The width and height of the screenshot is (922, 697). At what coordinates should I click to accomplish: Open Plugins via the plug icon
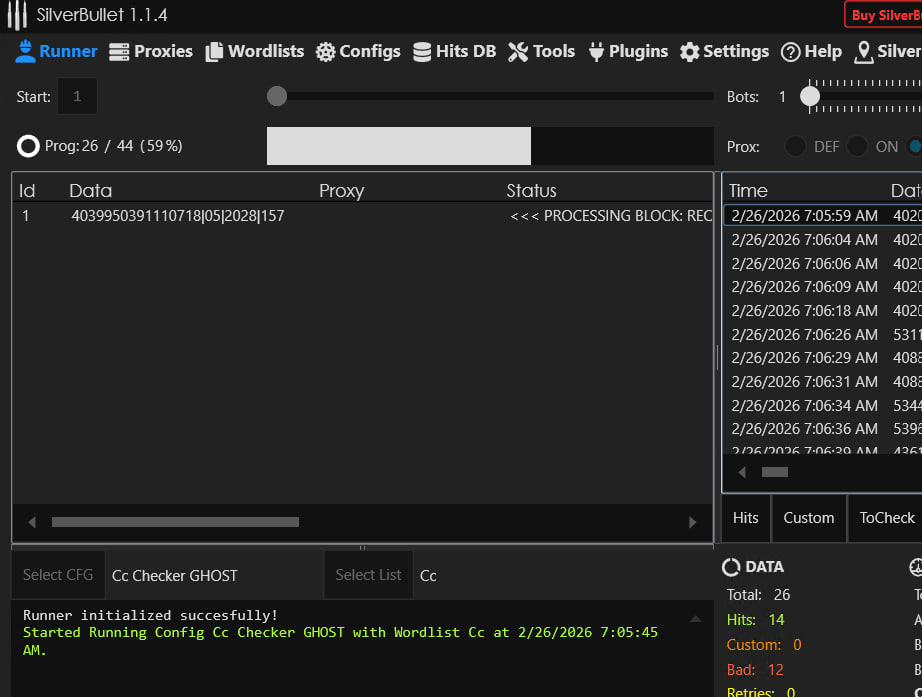597,52
